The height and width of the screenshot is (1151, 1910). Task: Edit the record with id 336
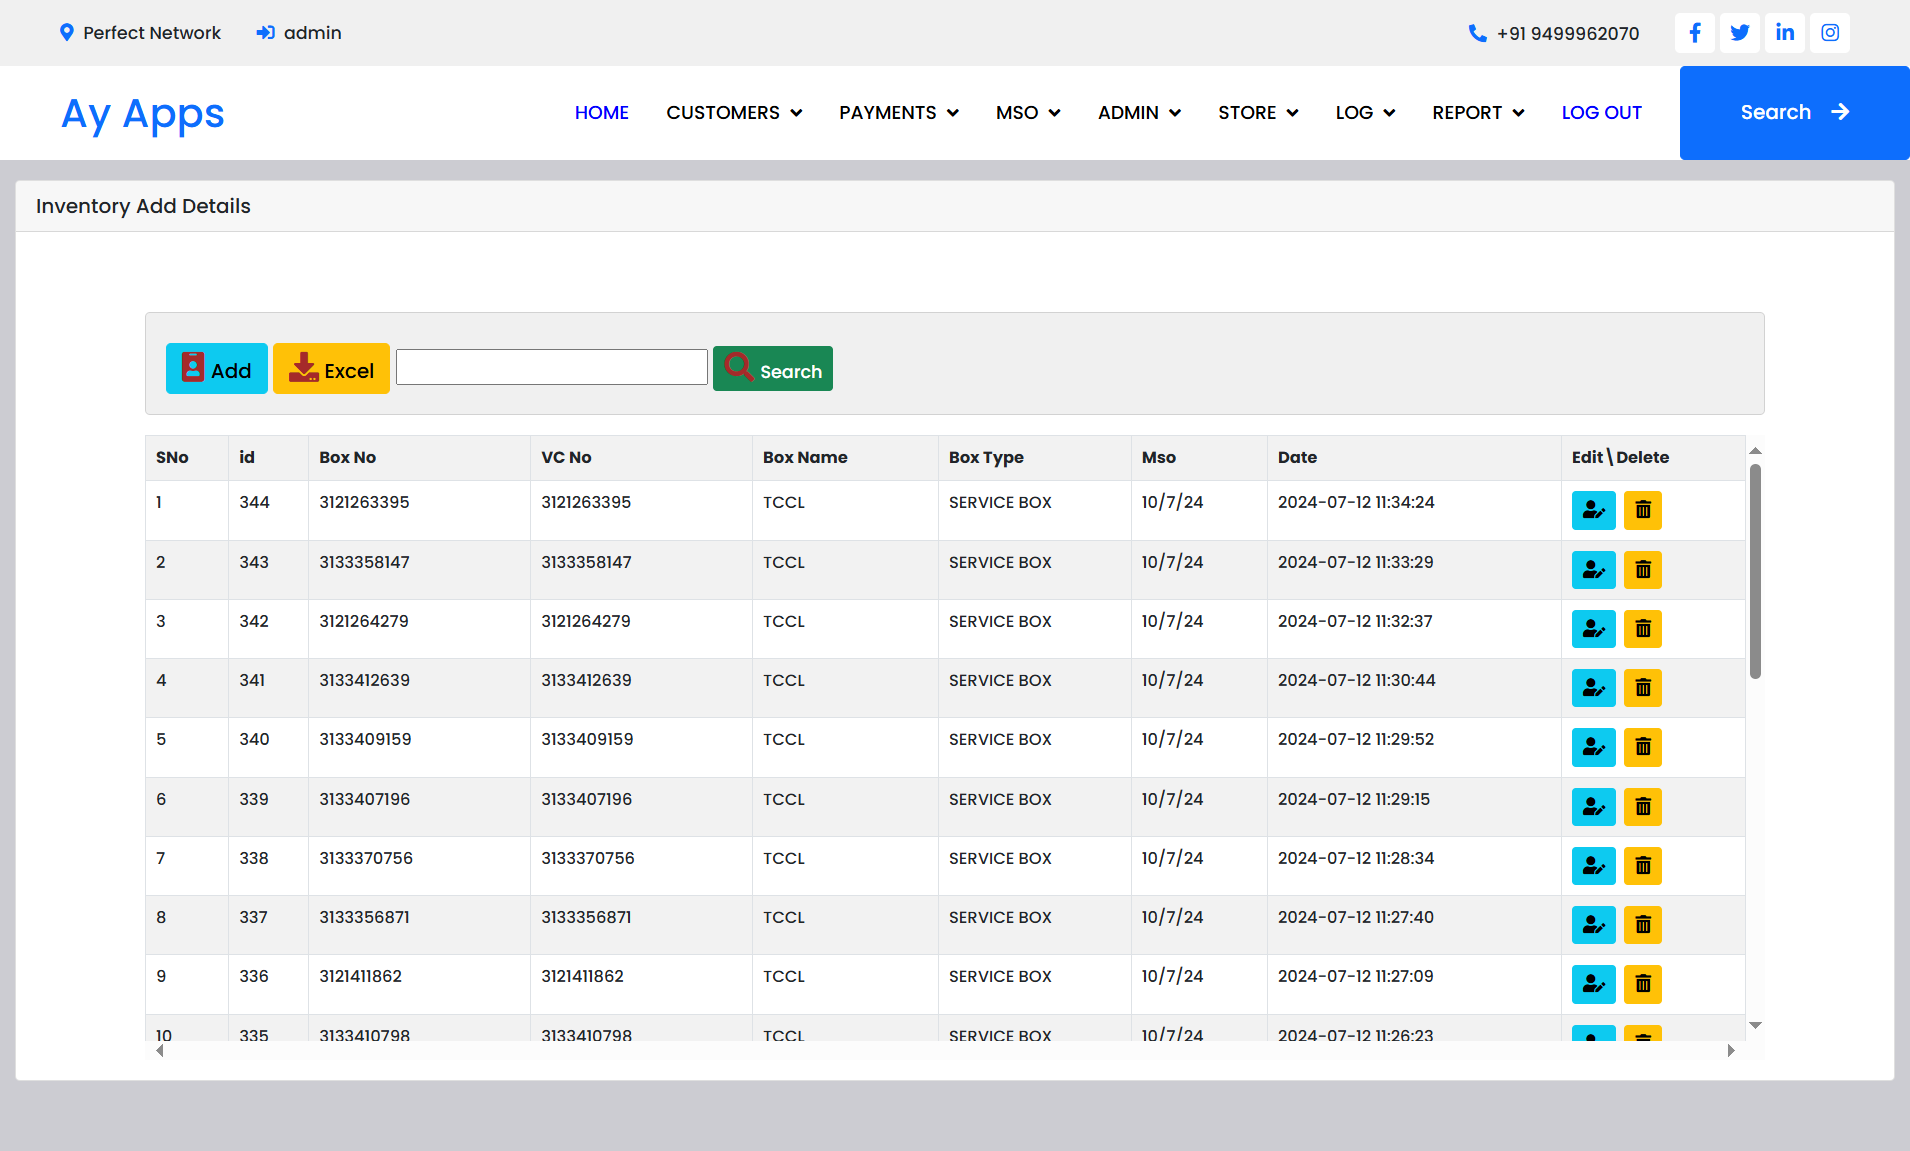[1593, 984]
